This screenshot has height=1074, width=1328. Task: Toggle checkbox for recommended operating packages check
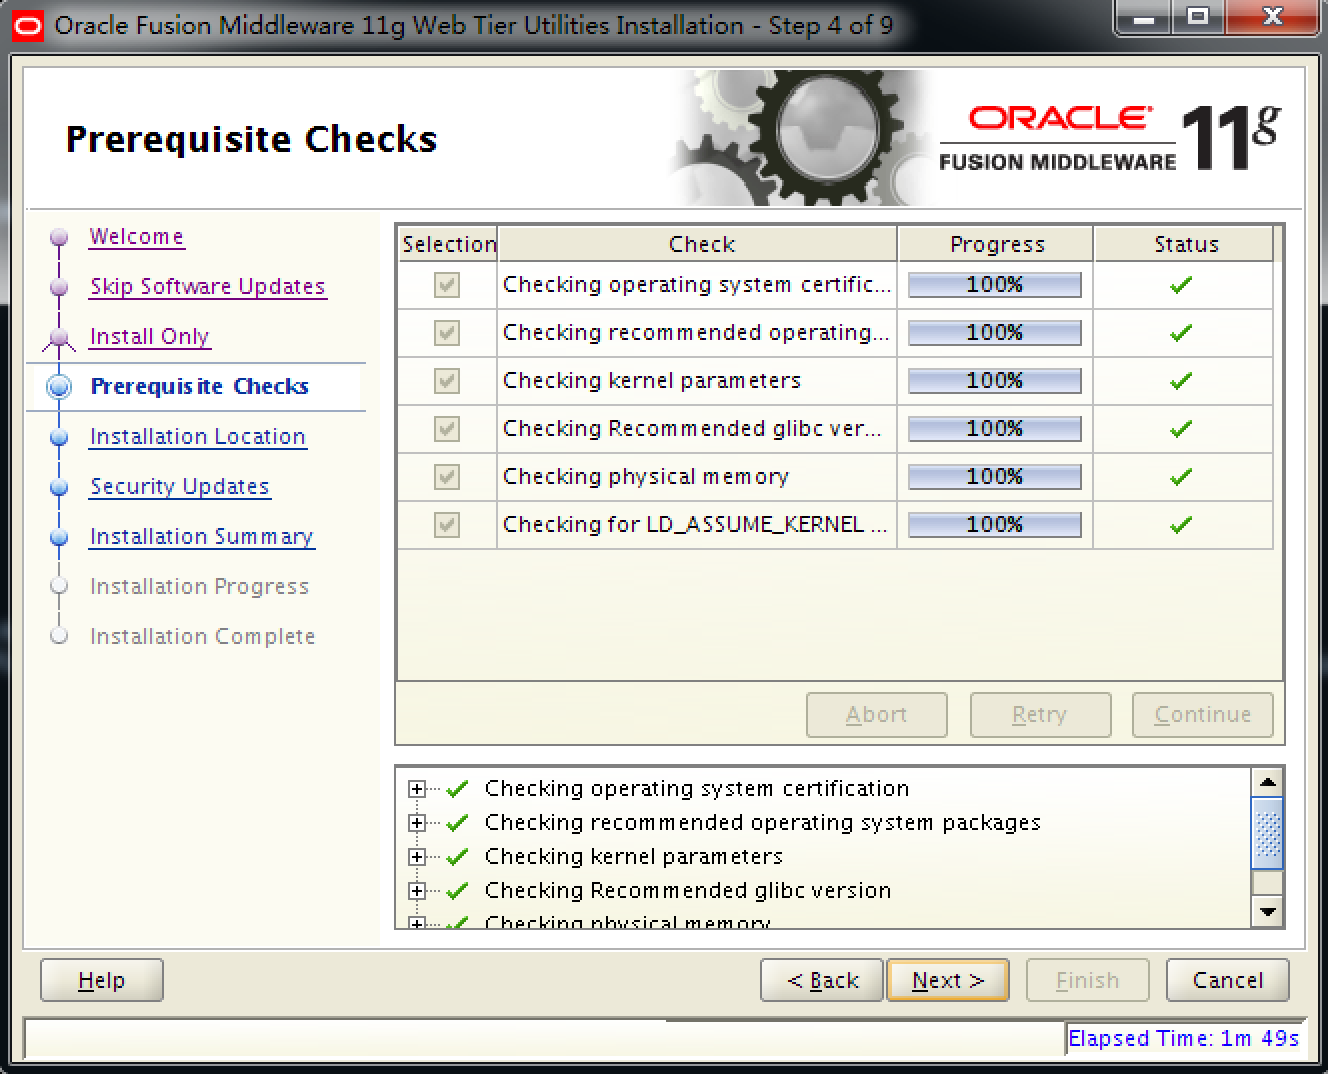tap(447, 333)
